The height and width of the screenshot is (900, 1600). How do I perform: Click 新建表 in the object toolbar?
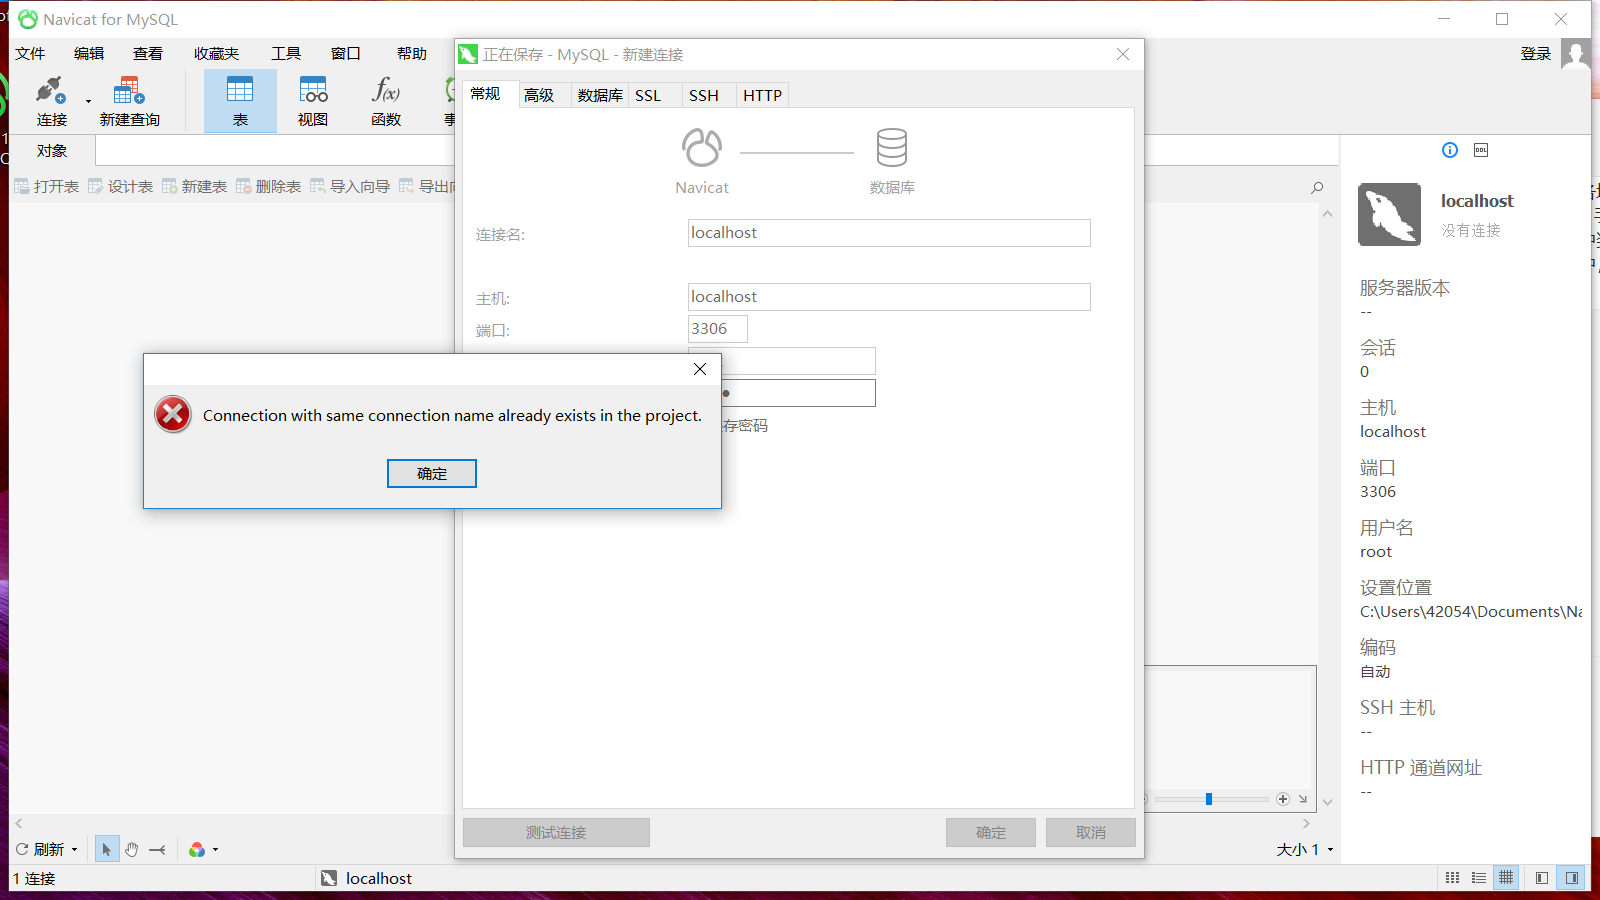195,187
